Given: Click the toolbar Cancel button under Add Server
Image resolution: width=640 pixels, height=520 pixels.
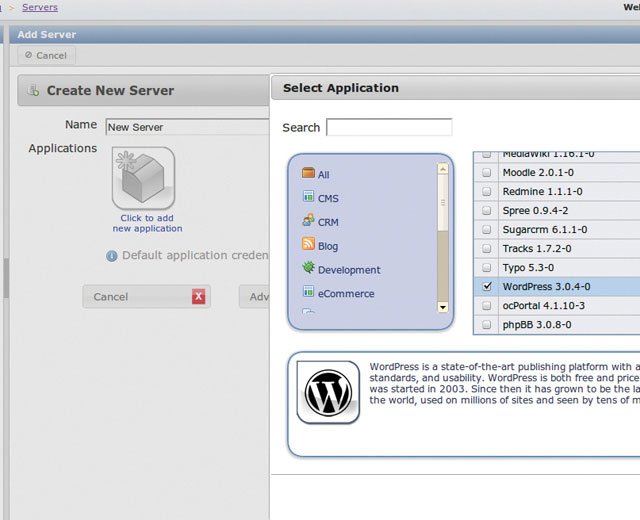Looking at the screenshot, I should [46, 55].
